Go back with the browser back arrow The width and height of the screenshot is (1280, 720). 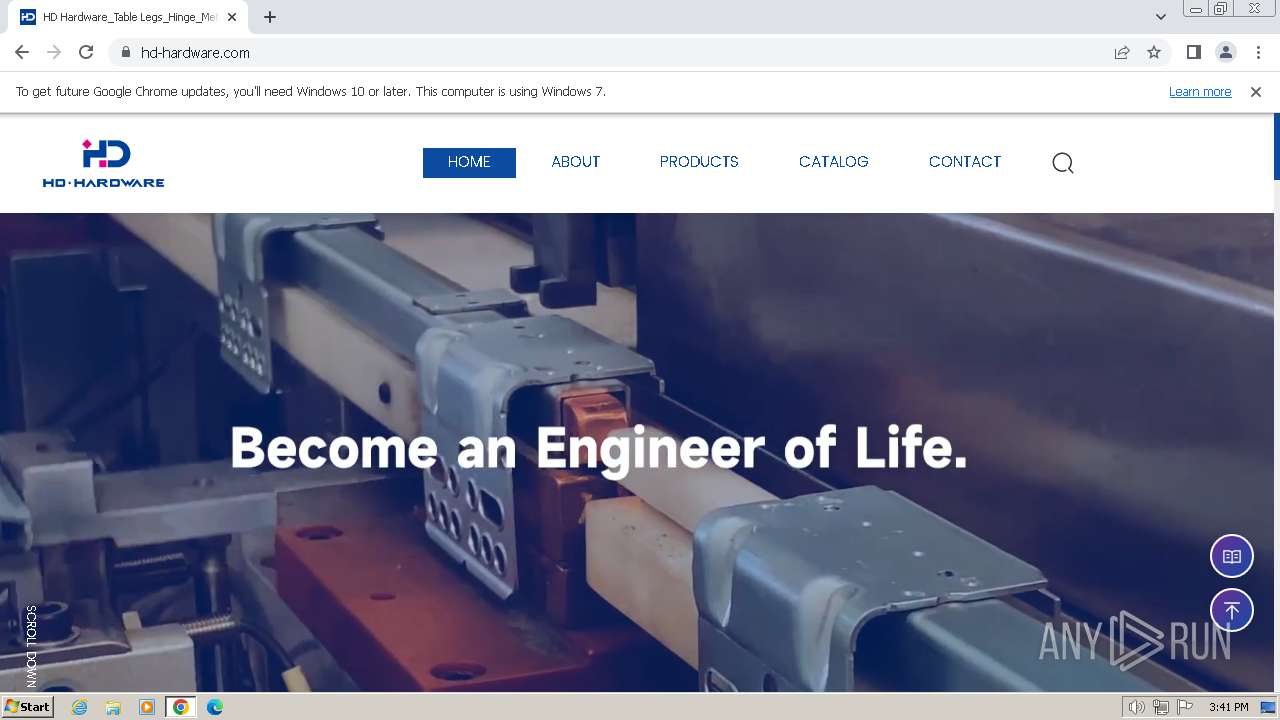tap(22, 52)
